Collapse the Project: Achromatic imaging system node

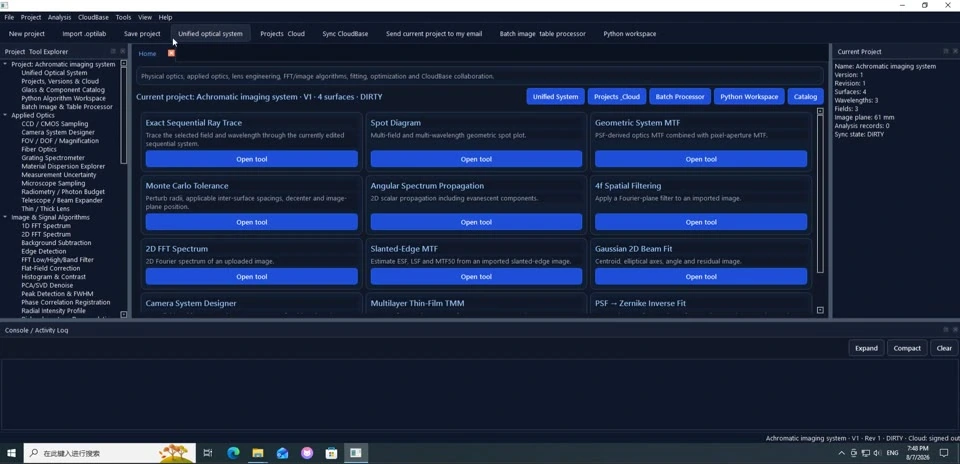point(6,64)
